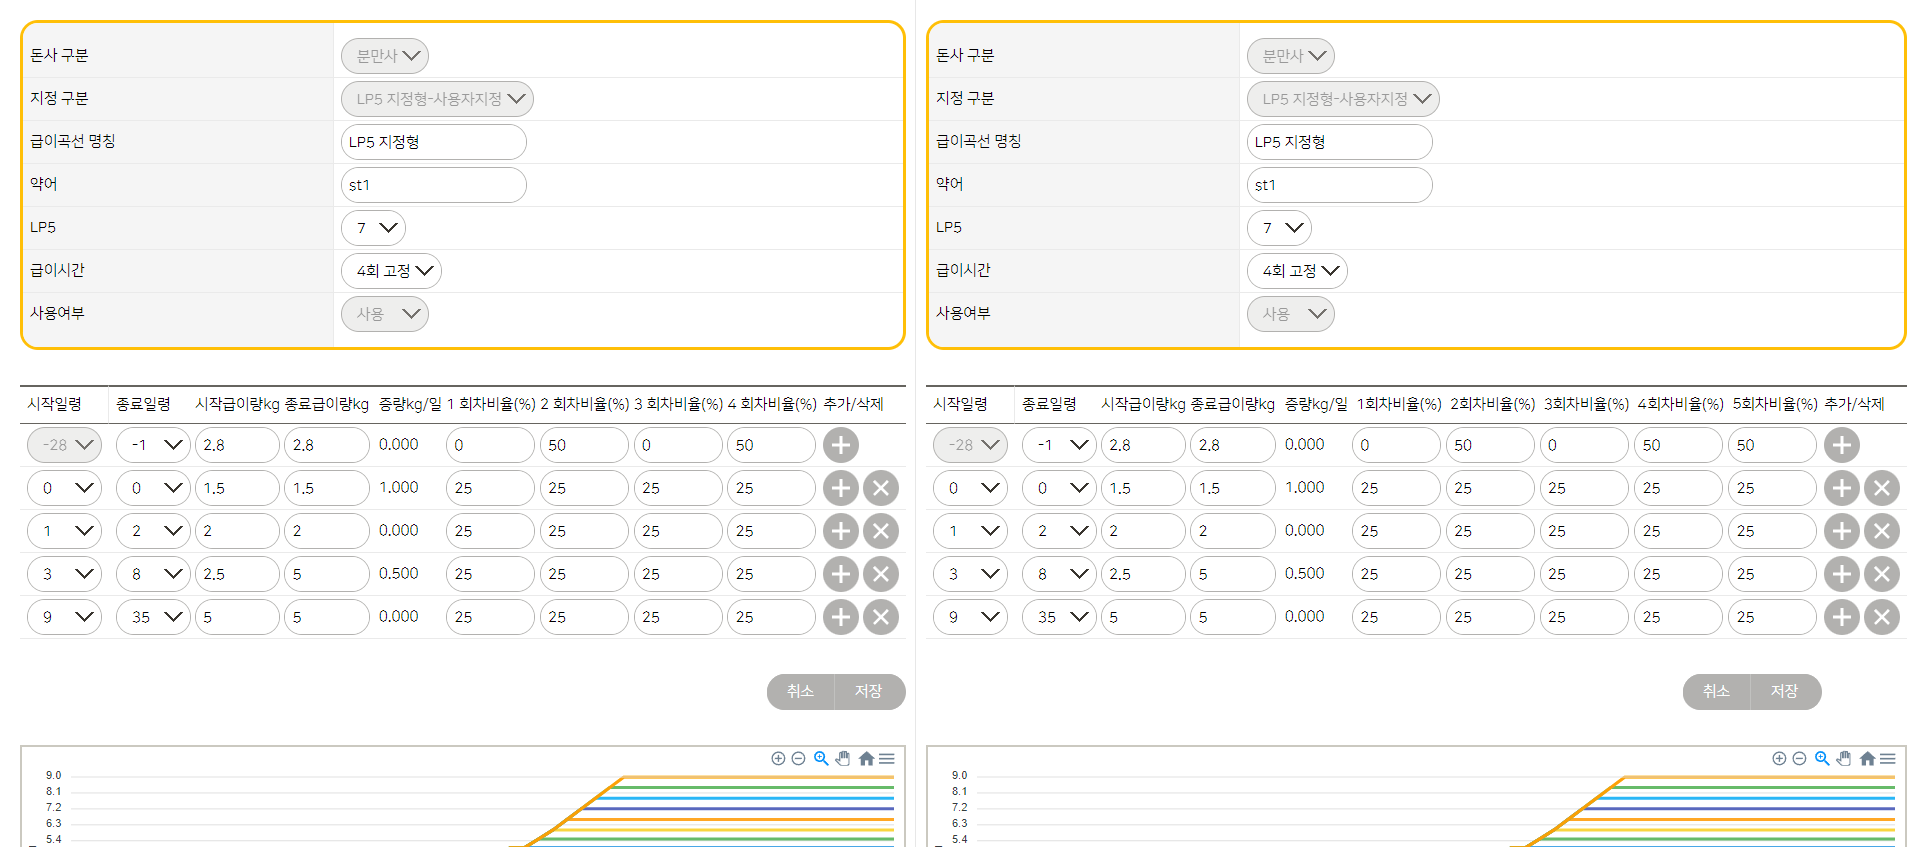Zoom in on left chart

[x=778, y=759]
